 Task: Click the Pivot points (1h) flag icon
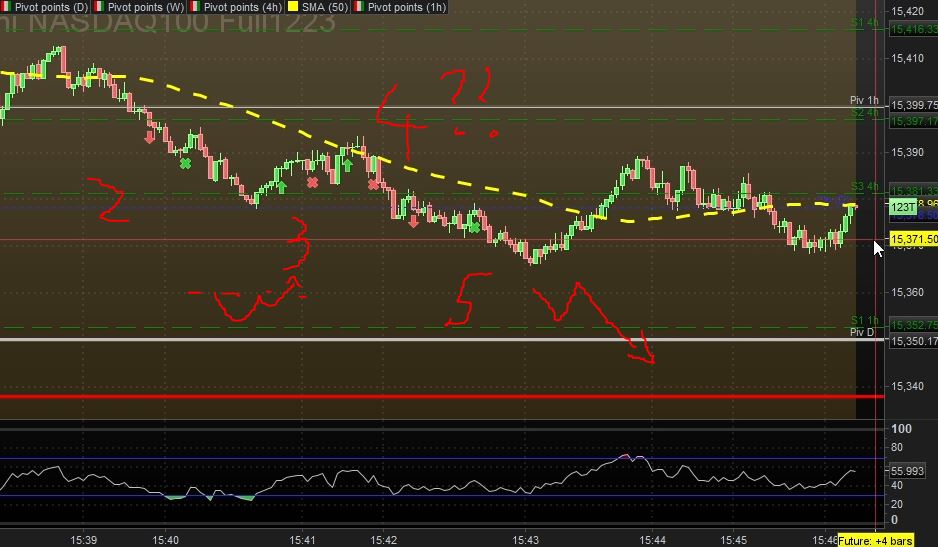coord(359,7)
